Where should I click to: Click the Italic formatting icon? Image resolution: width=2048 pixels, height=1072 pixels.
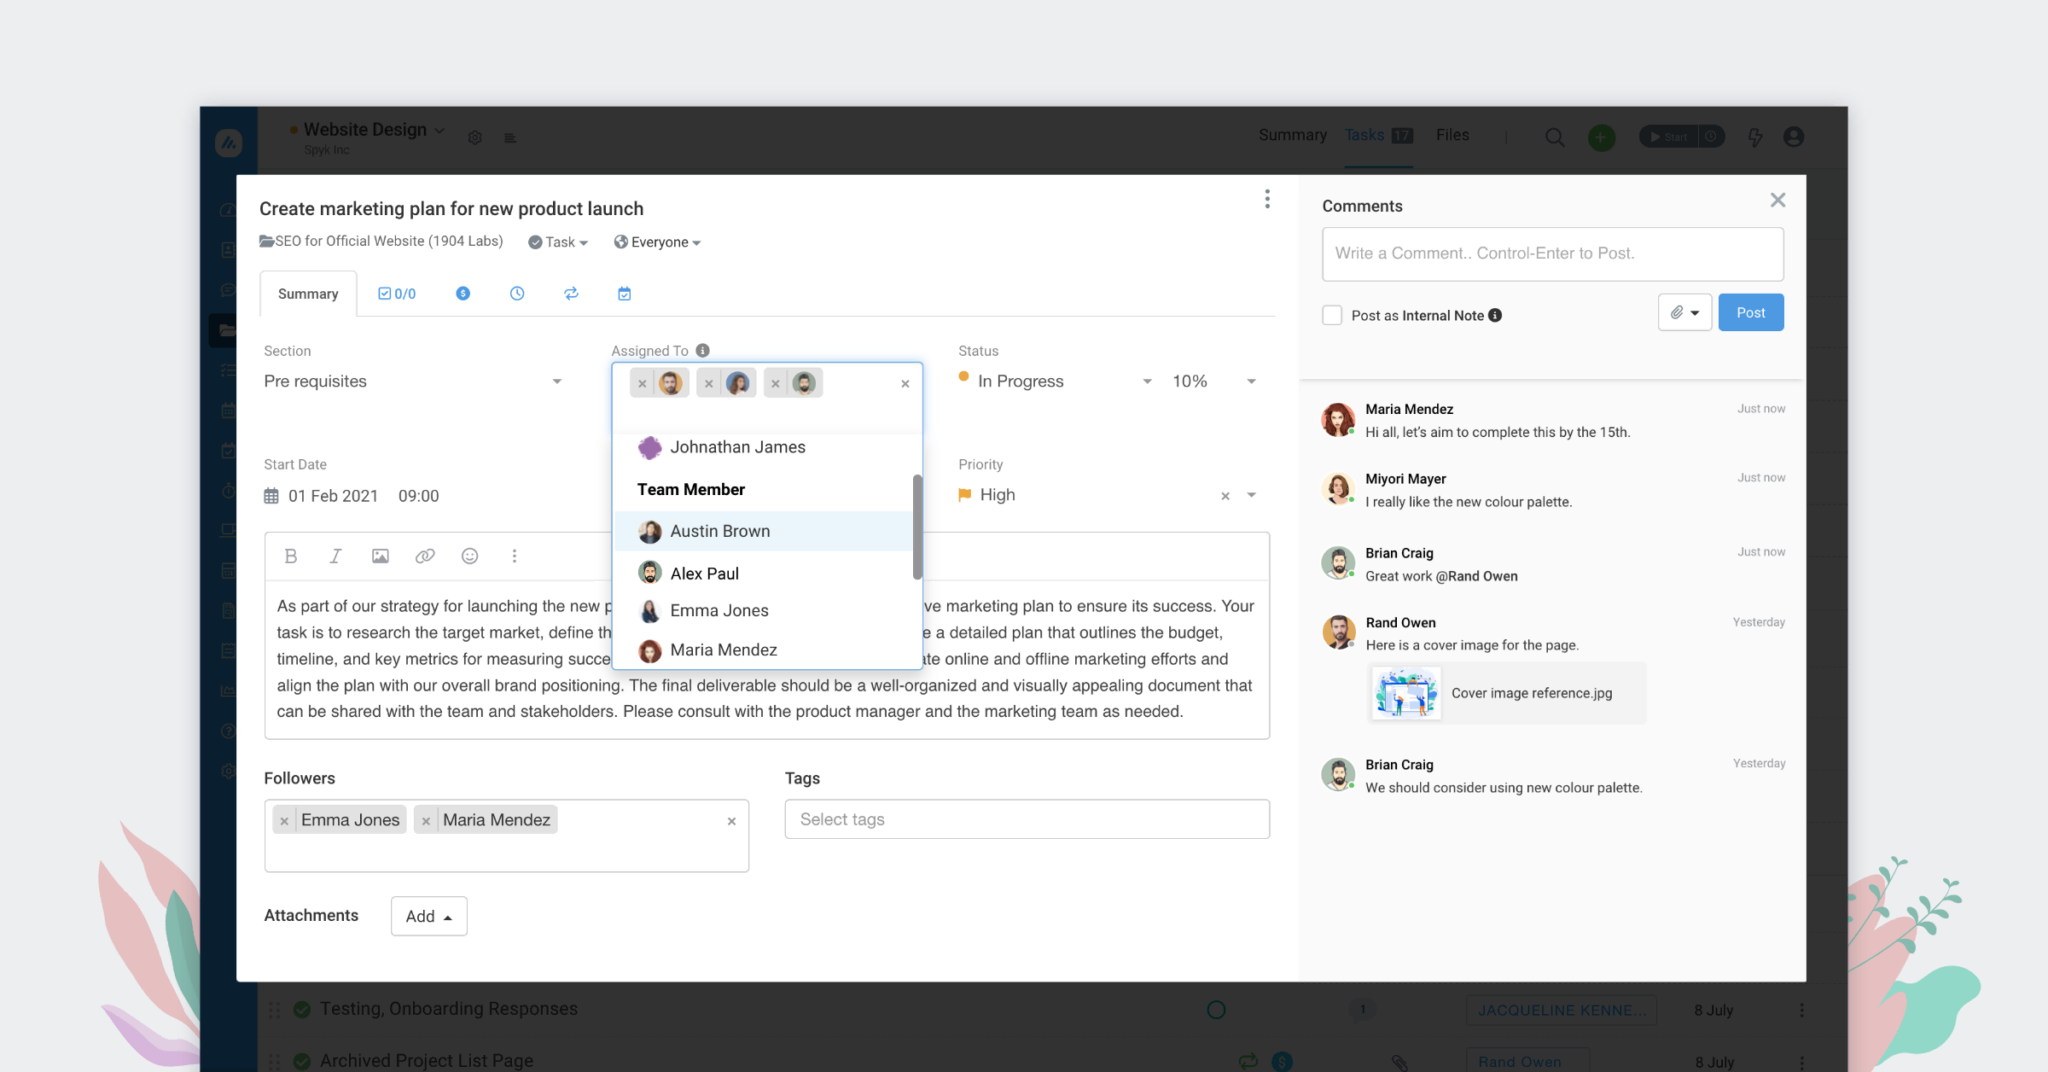pos(335,556)
